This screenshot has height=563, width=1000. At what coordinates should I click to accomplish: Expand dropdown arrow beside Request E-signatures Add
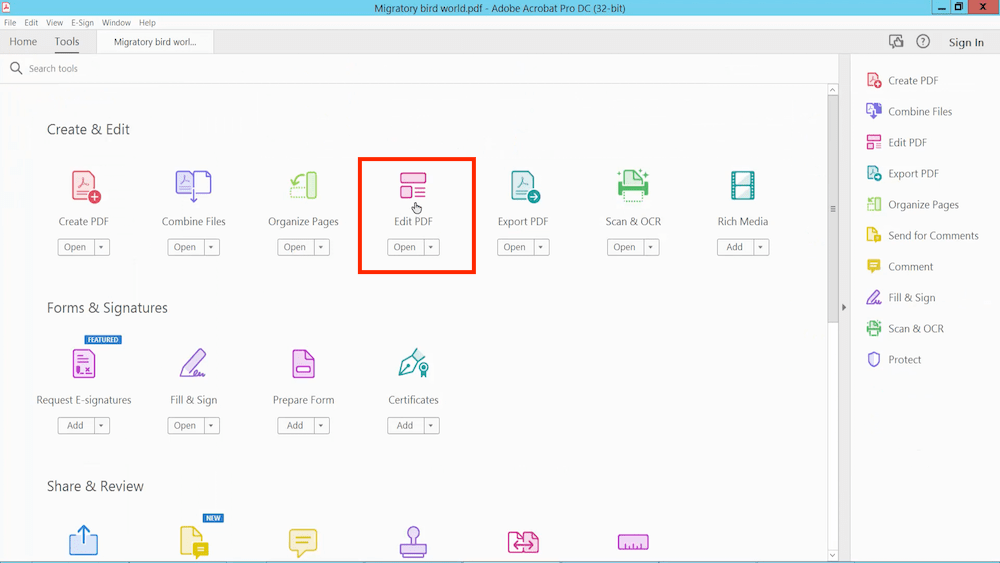click(x=102, y=425)
